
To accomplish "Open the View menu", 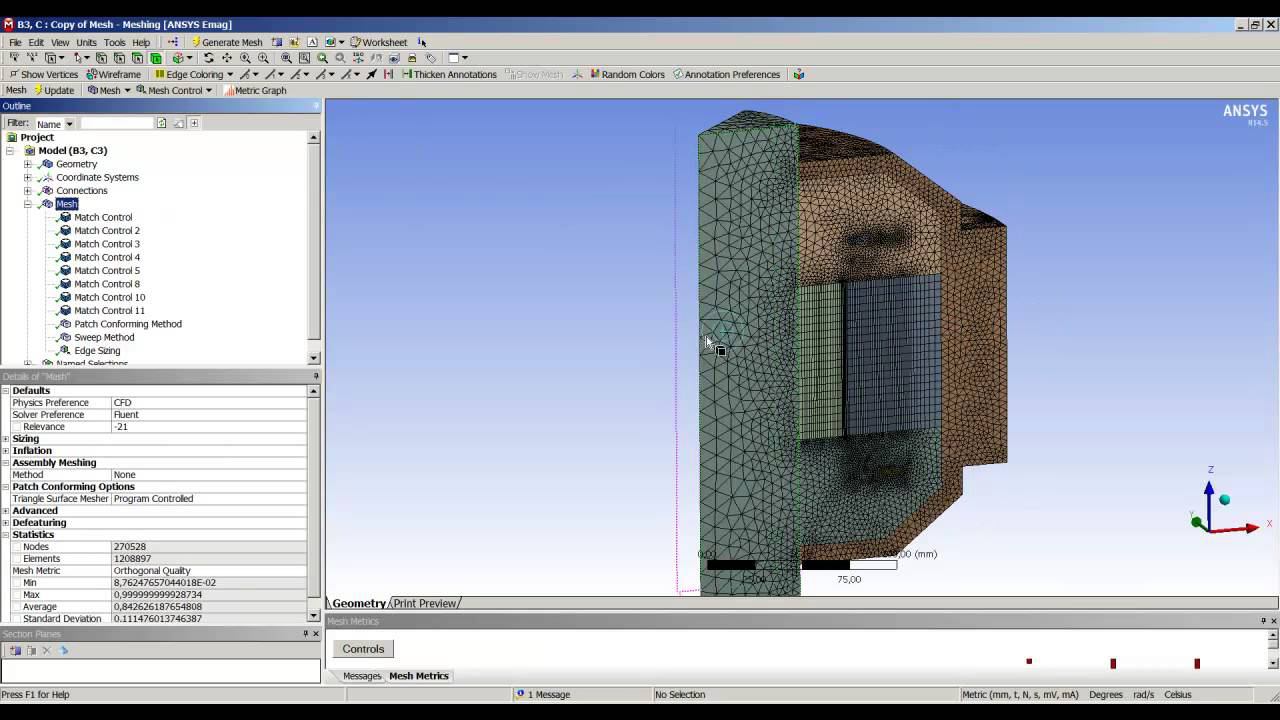I will (60, 42).
